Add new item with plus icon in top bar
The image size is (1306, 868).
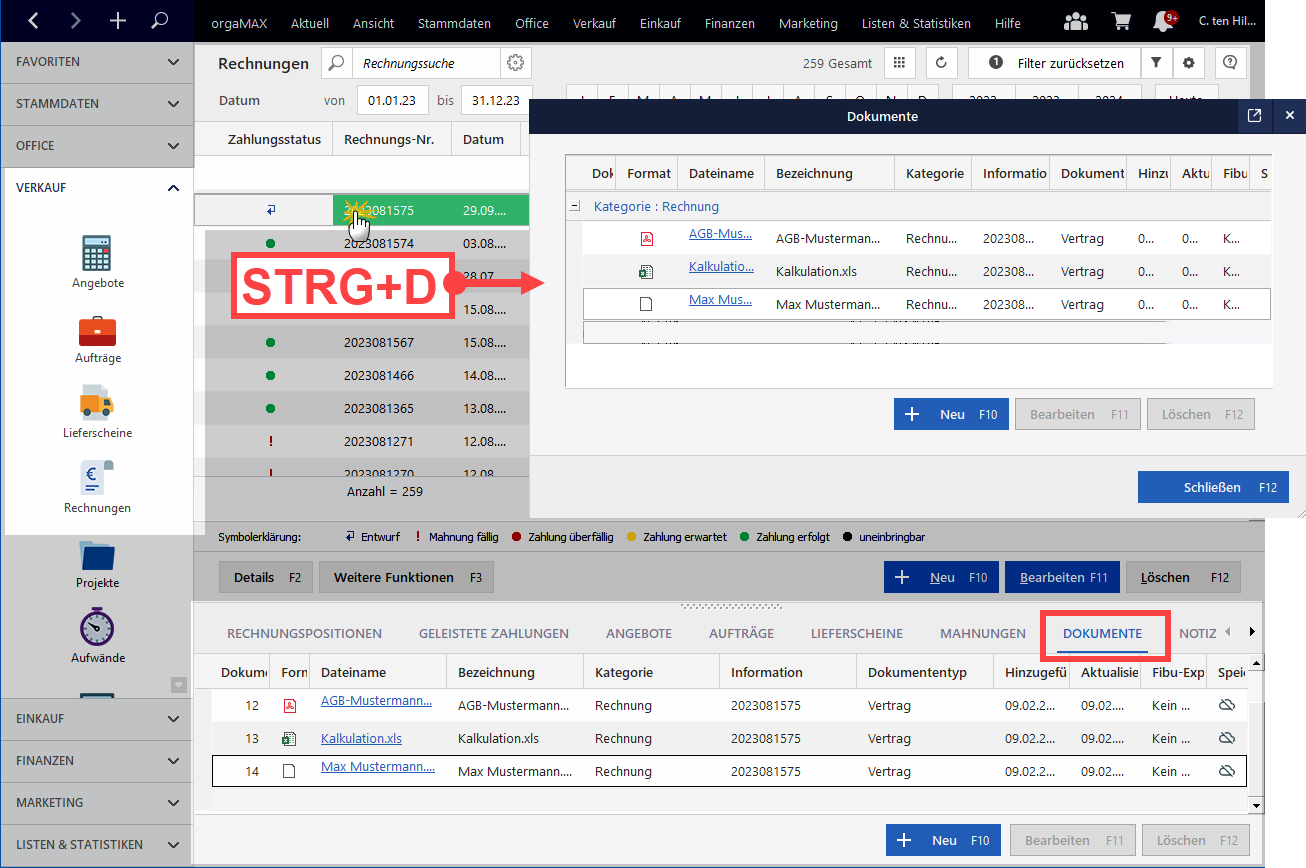[x=118, y=20]
